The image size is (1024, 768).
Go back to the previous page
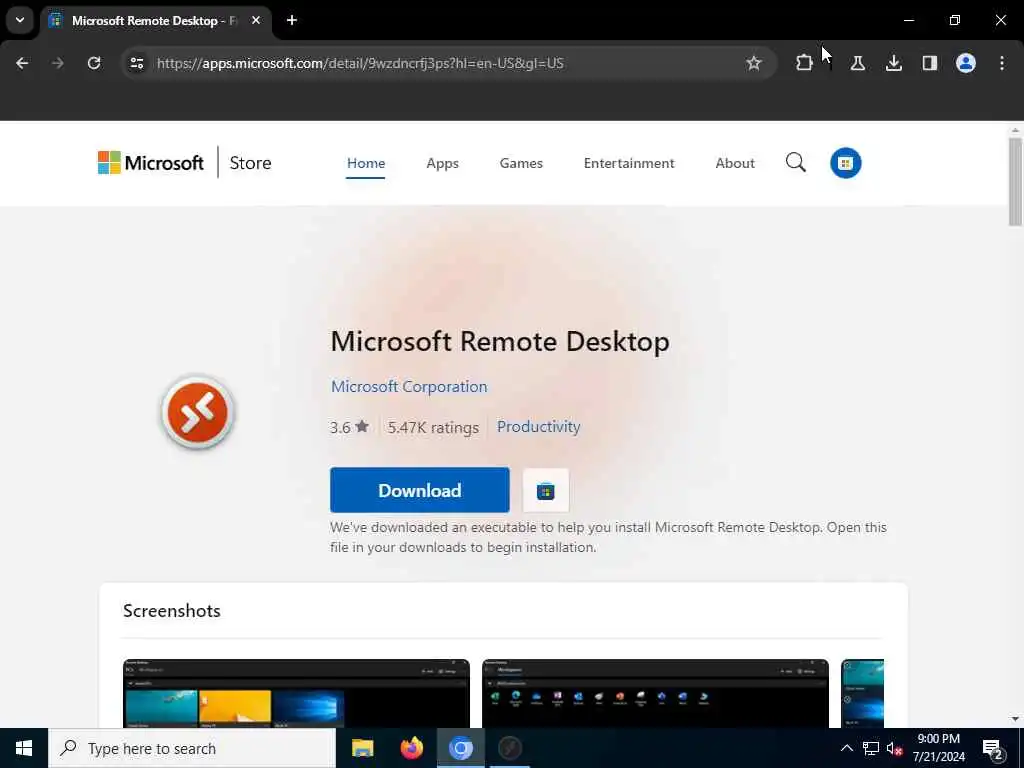pyautogui.click(x=22, y=63)
